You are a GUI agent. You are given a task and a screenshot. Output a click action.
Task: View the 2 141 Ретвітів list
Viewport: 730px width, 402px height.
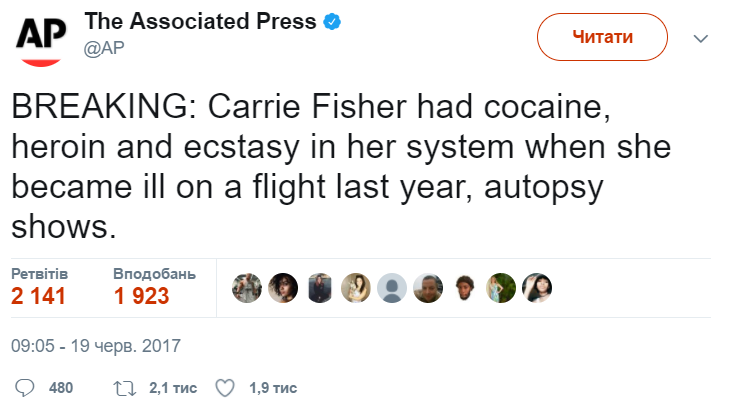tap(40, 287)
